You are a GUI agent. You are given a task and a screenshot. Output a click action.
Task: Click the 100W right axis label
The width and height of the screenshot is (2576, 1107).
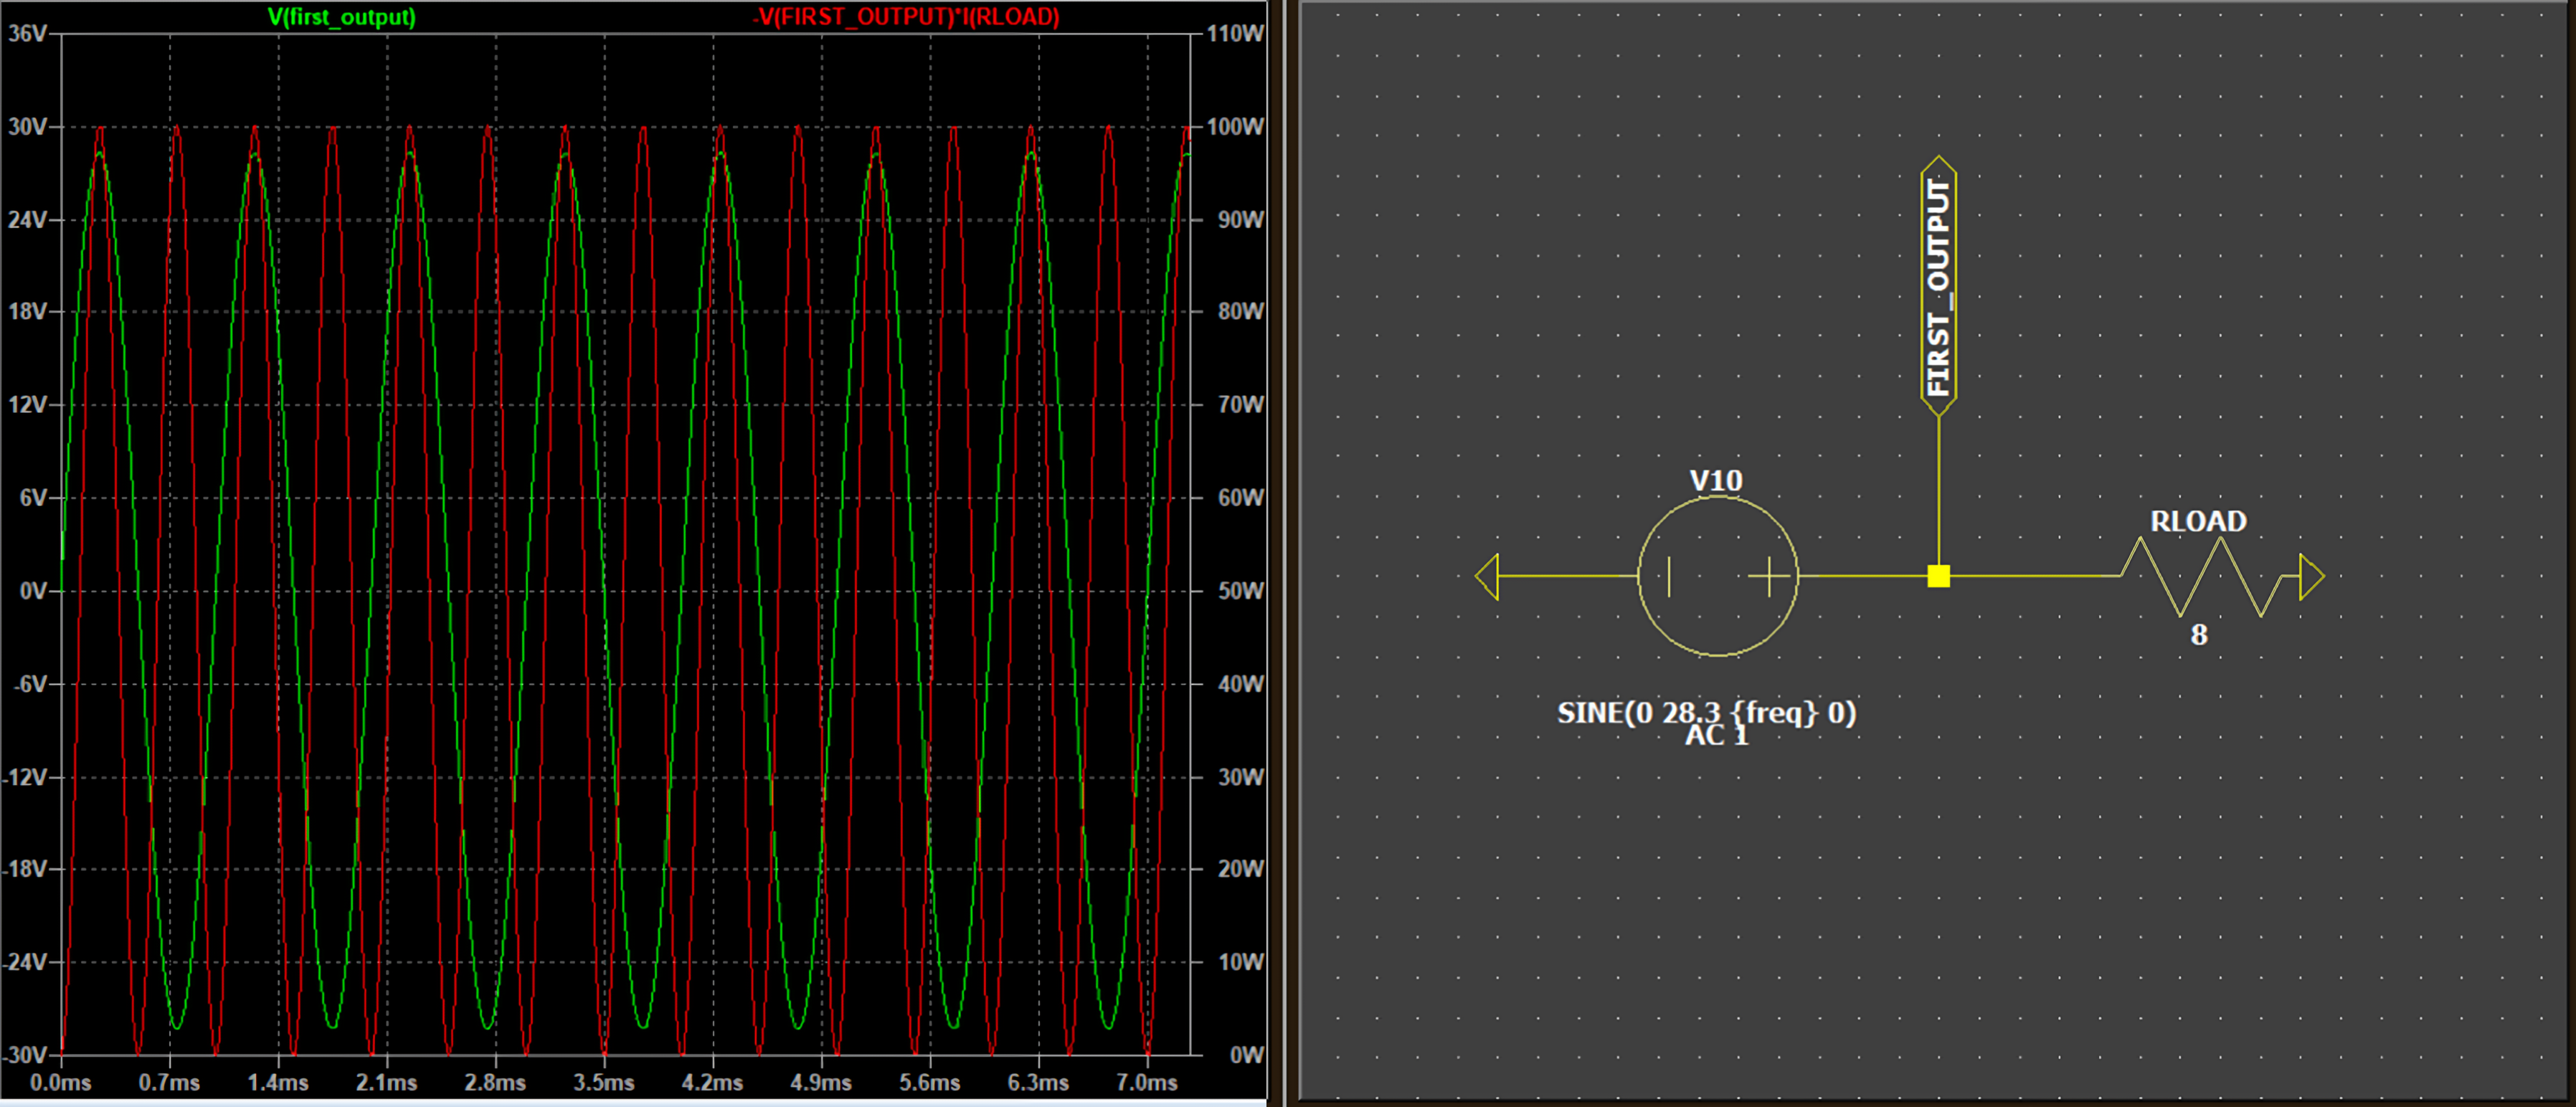click(1235, 126)
